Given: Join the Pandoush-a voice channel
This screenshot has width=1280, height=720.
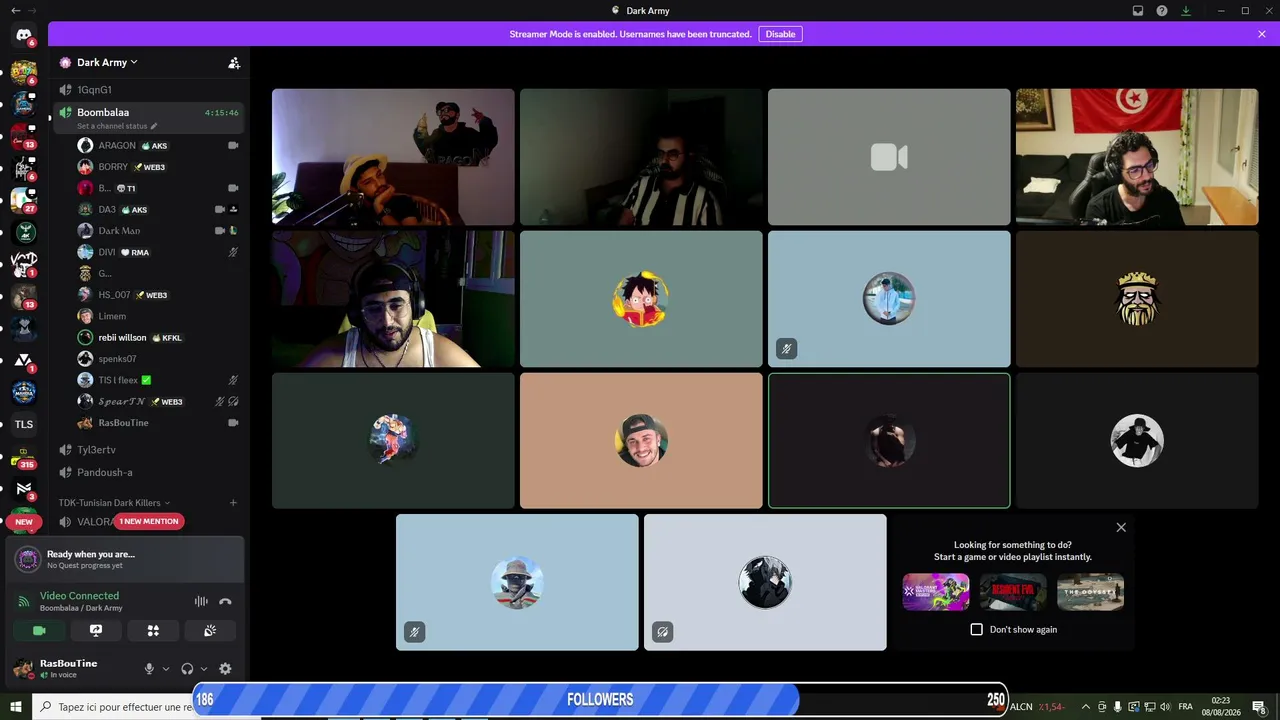Looking at the screenshot, I should tap(150, 472).
